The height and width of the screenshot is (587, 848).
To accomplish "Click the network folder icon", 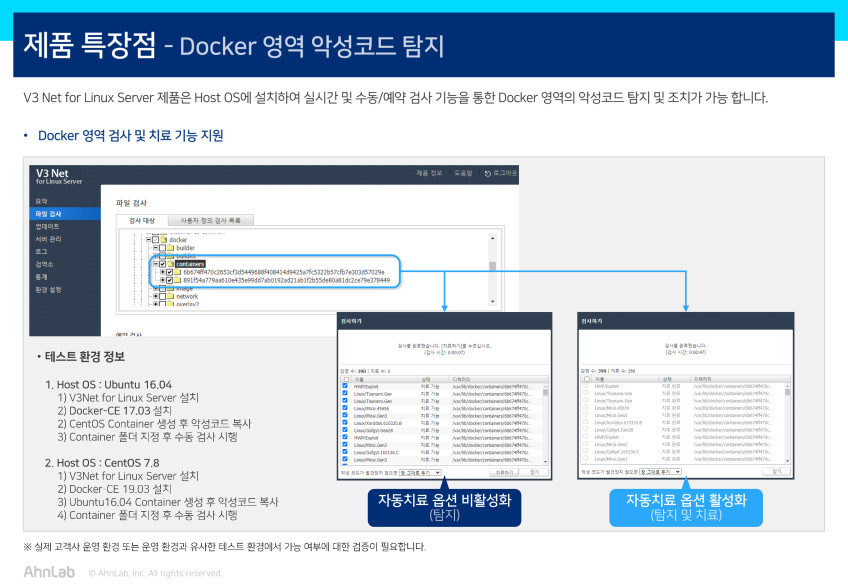I will [x=170, y=296].
